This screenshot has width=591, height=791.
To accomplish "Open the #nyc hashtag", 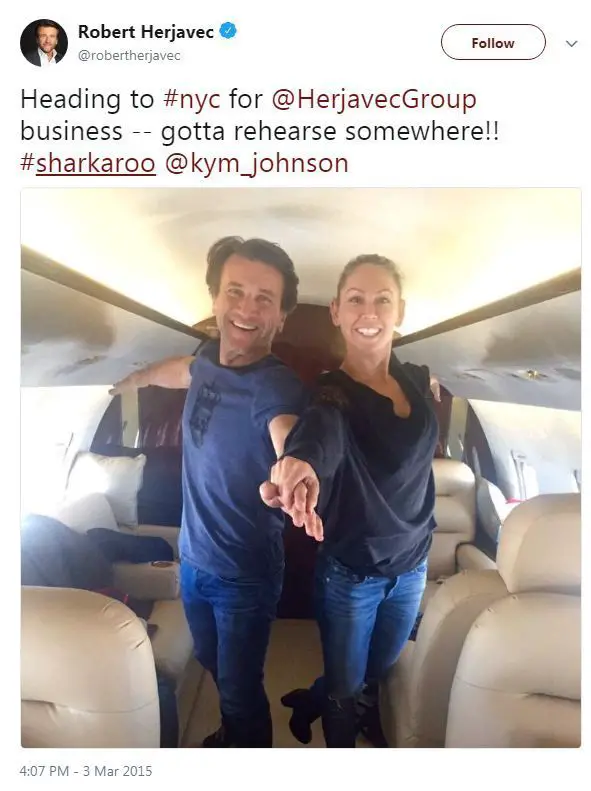I will 192,99.
